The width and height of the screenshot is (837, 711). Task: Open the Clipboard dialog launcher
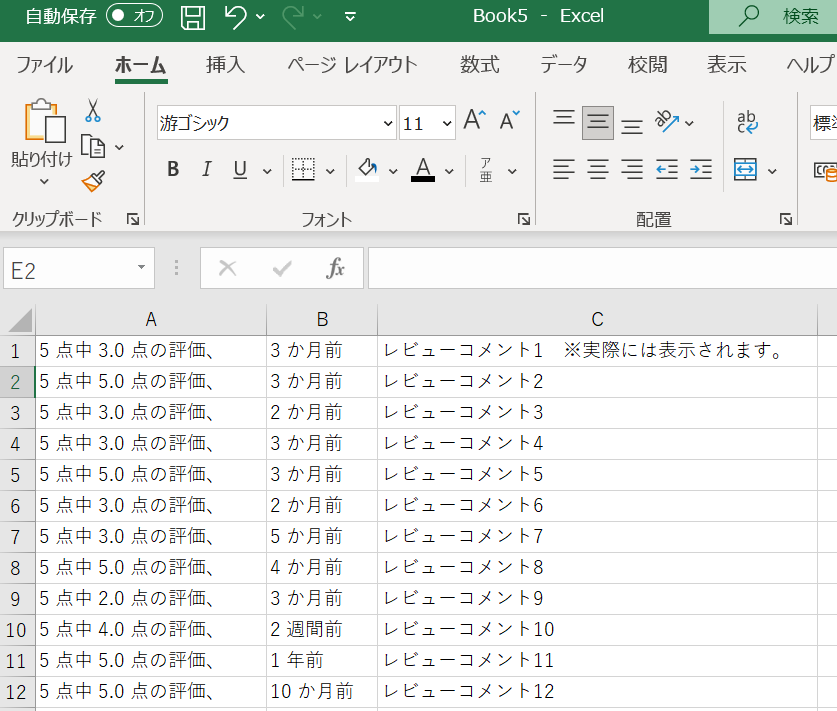click(132, 219)
